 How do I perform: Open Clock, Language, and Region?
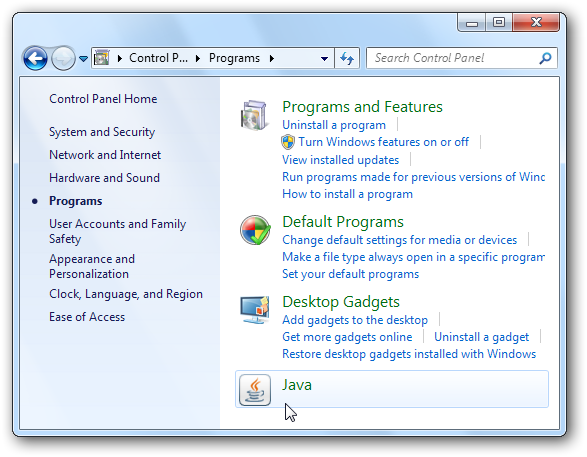pyautogui.click(x=126, y=294)
